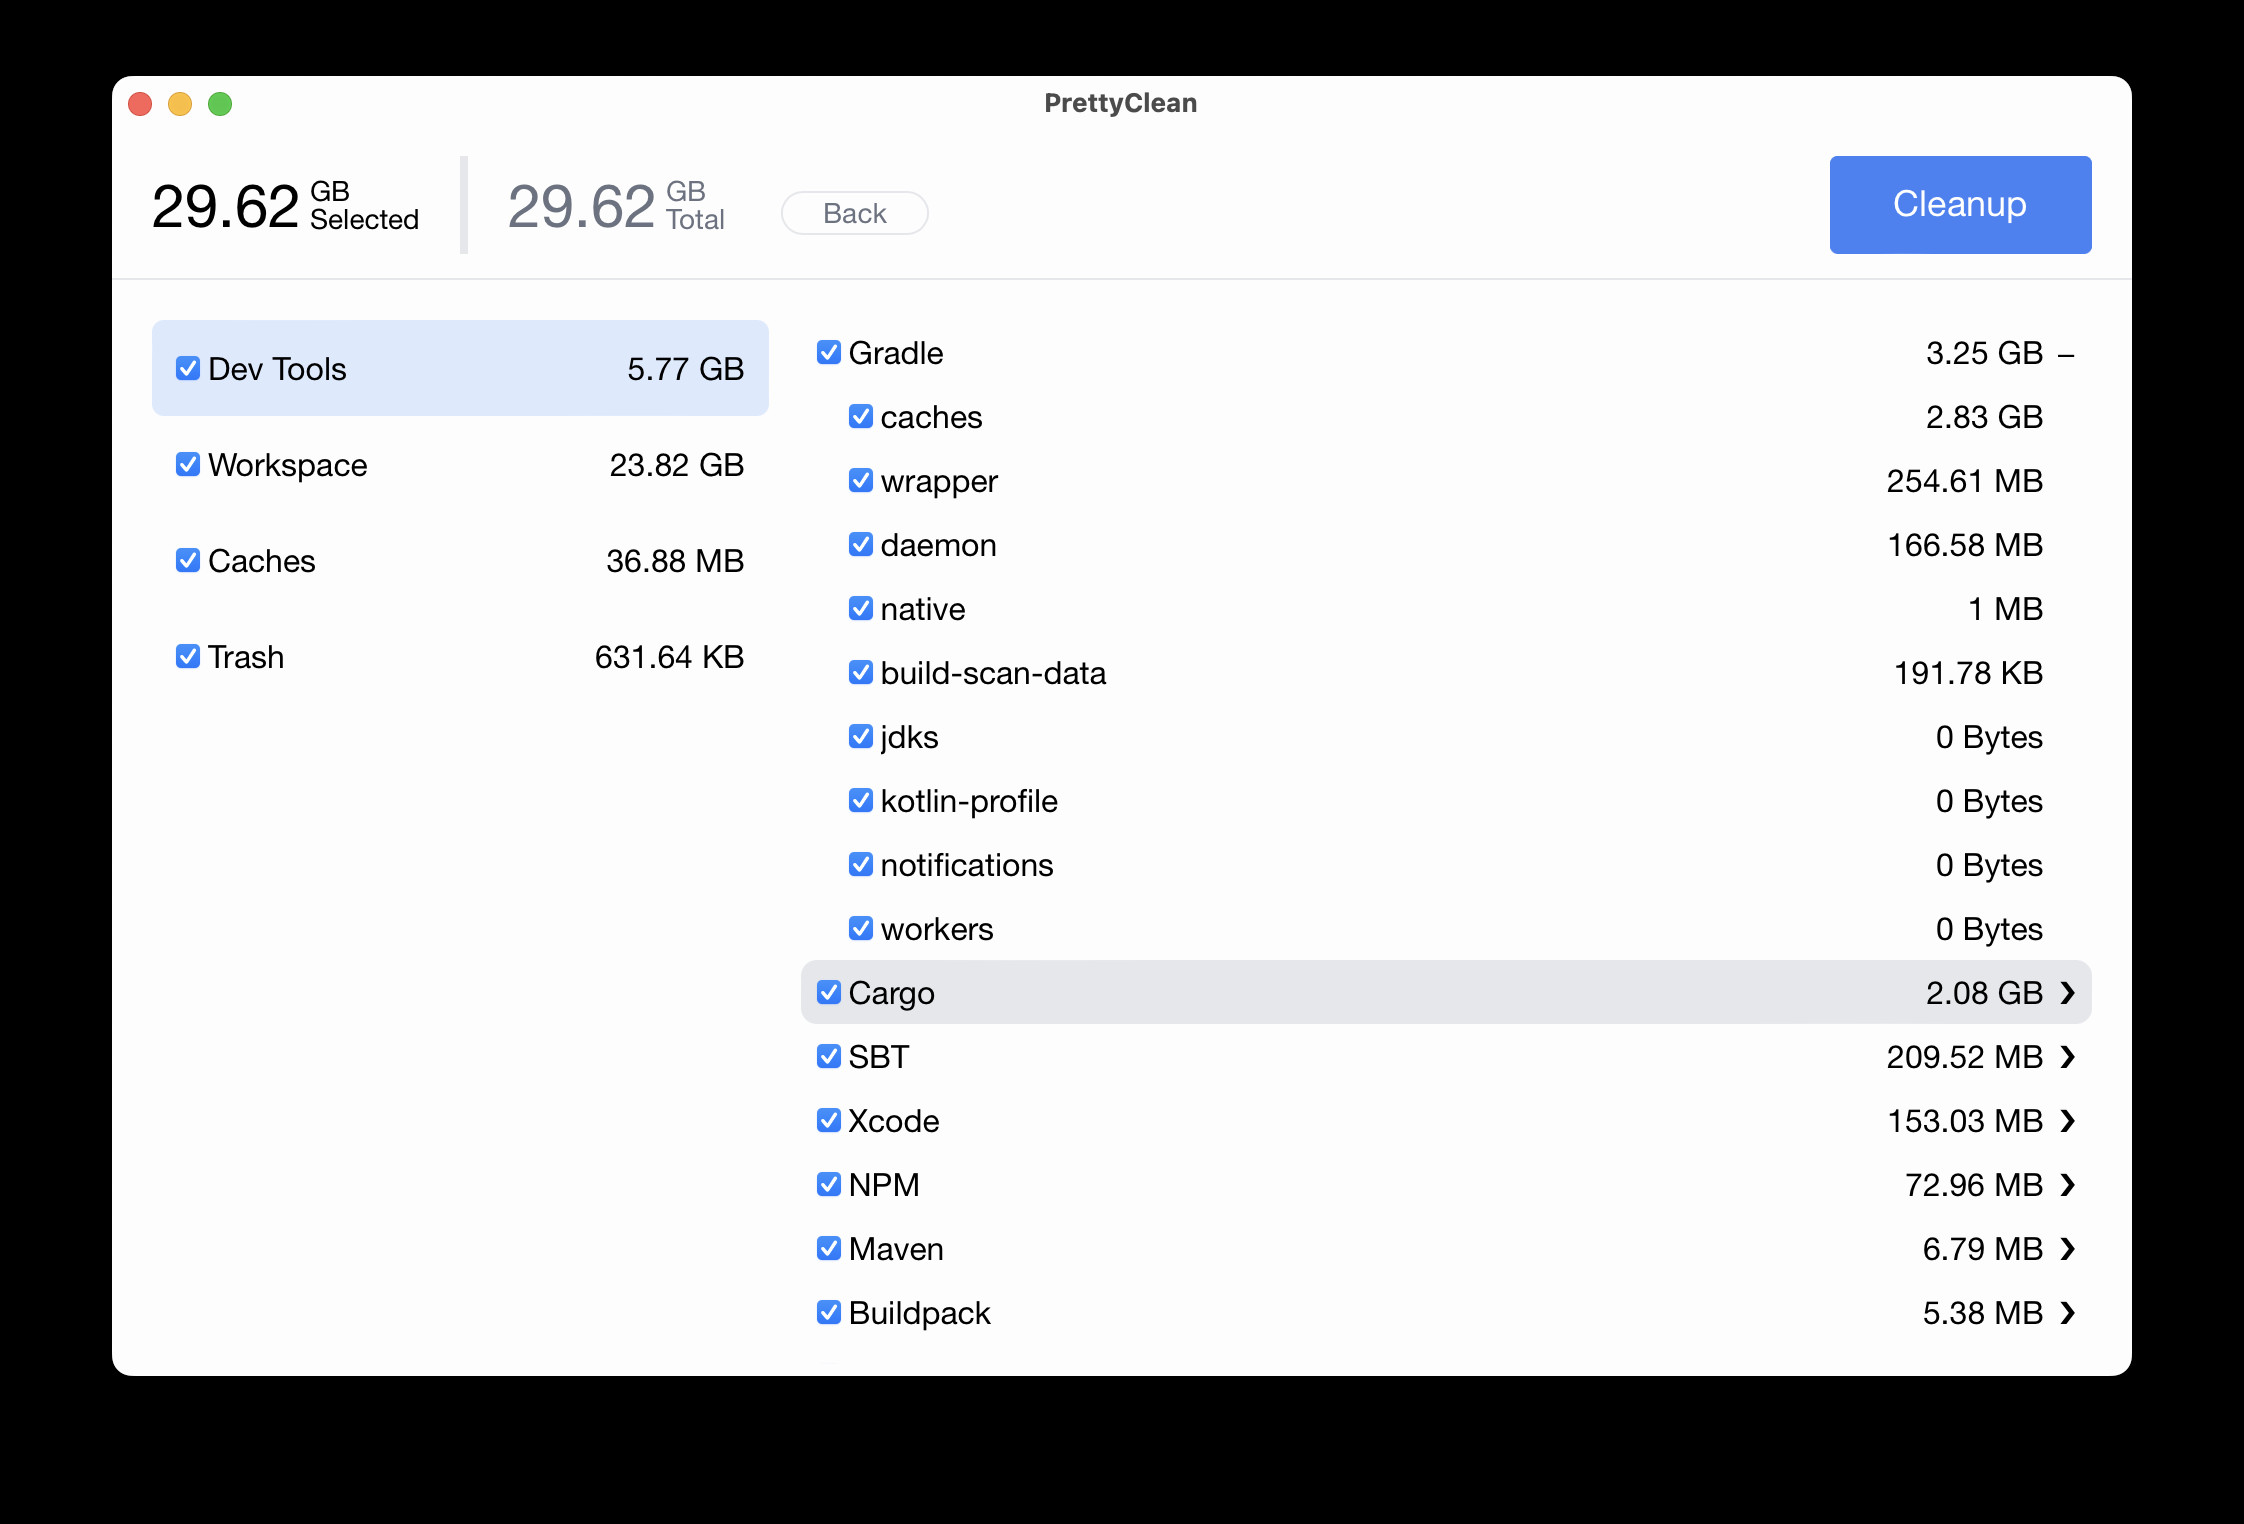Uncheck the Dev Tools checkbox

pyautogui.click(x=188, y=368)
